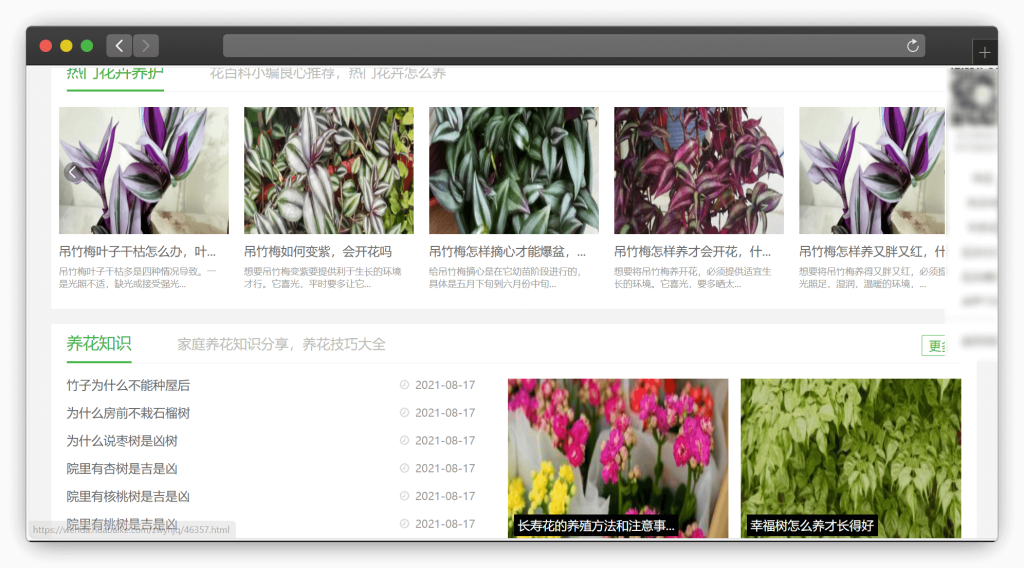Open article title 吊竹梅怎样养才会开花

[692, 252]
